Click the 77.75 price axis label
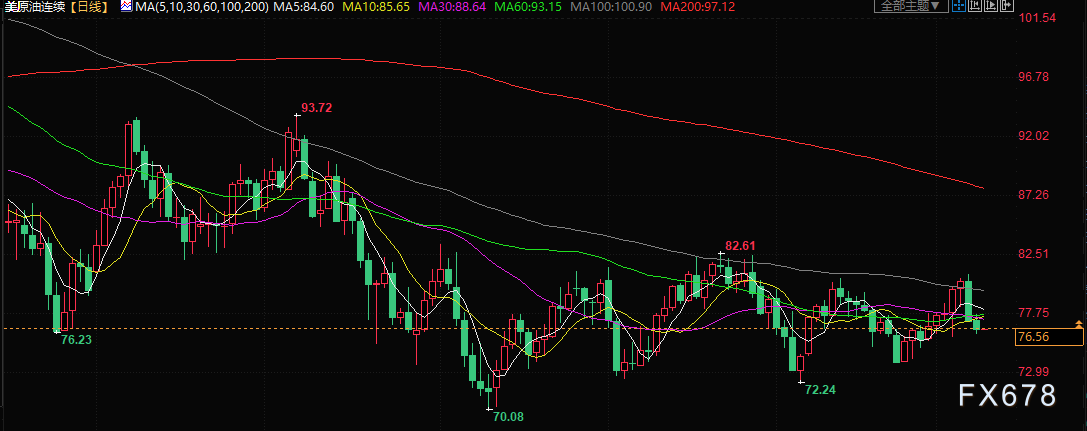Image resolution: width=1087 pixels, height=431 pixels. pyautogui.click(x=1035, y=313)
